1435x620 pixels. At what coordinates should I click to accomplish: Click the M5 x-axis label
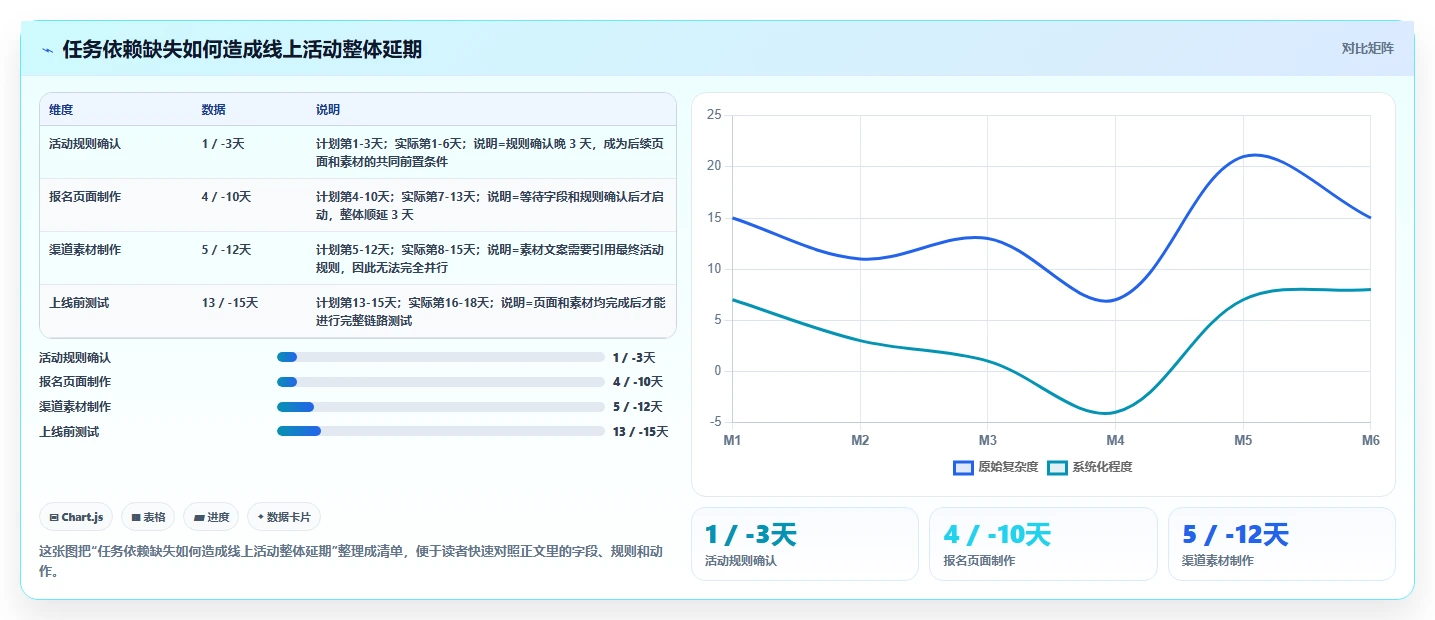[1243, 440]
